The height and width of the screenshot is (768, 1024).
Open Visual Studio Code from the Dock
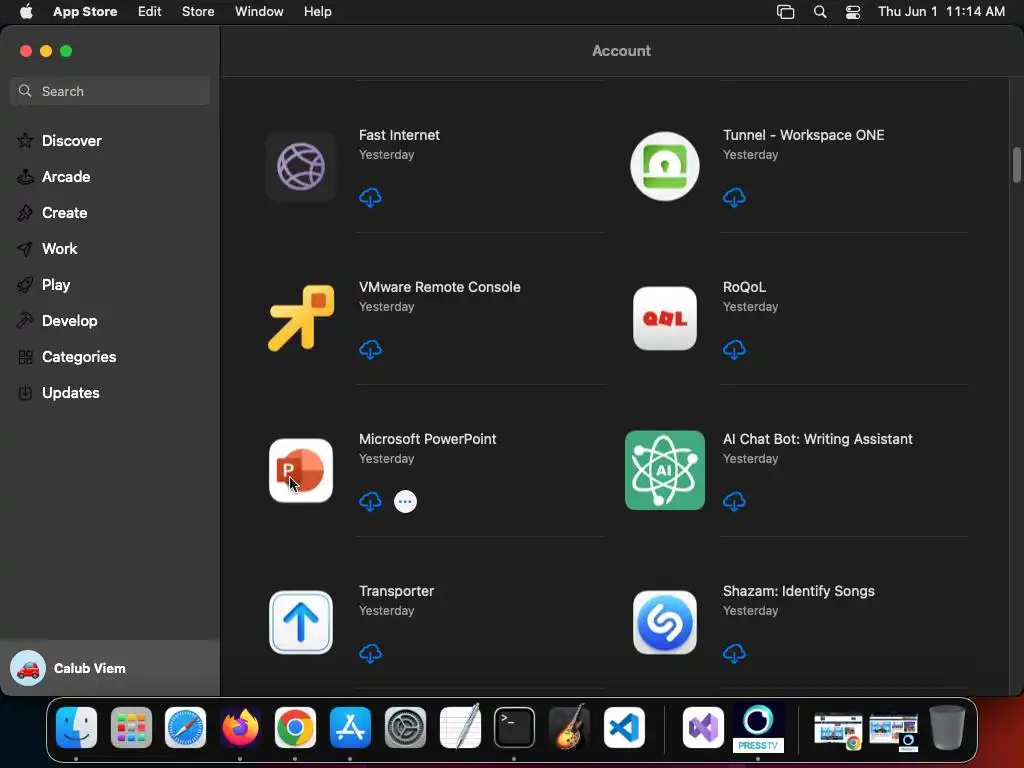coord(624,727)
